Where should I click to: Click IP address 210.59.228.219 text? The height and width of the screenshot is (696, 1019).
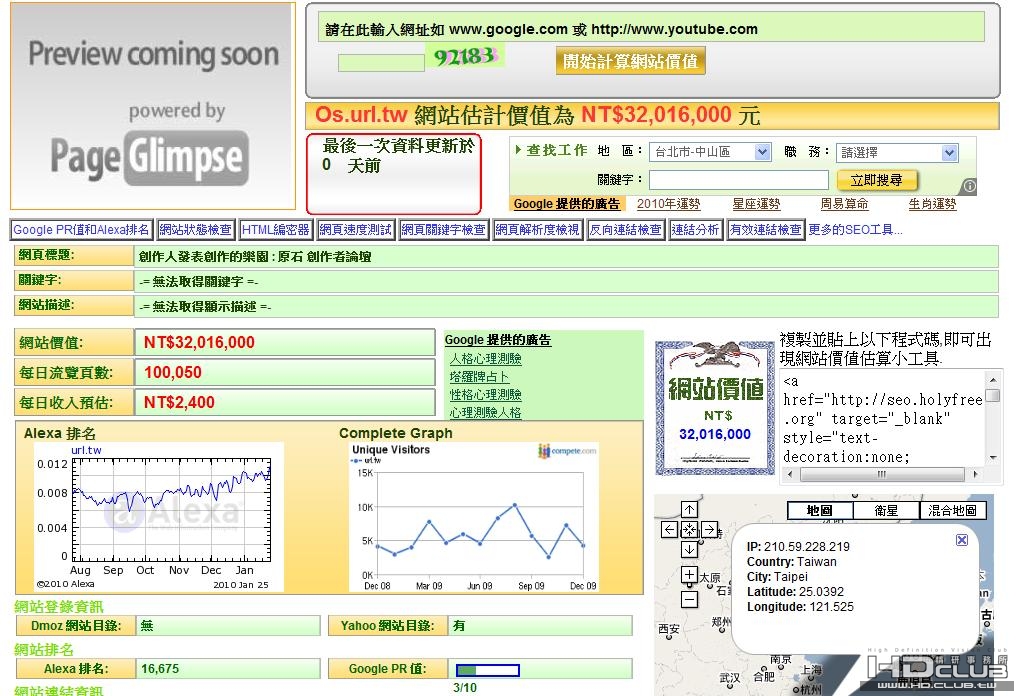pos(806,547)
